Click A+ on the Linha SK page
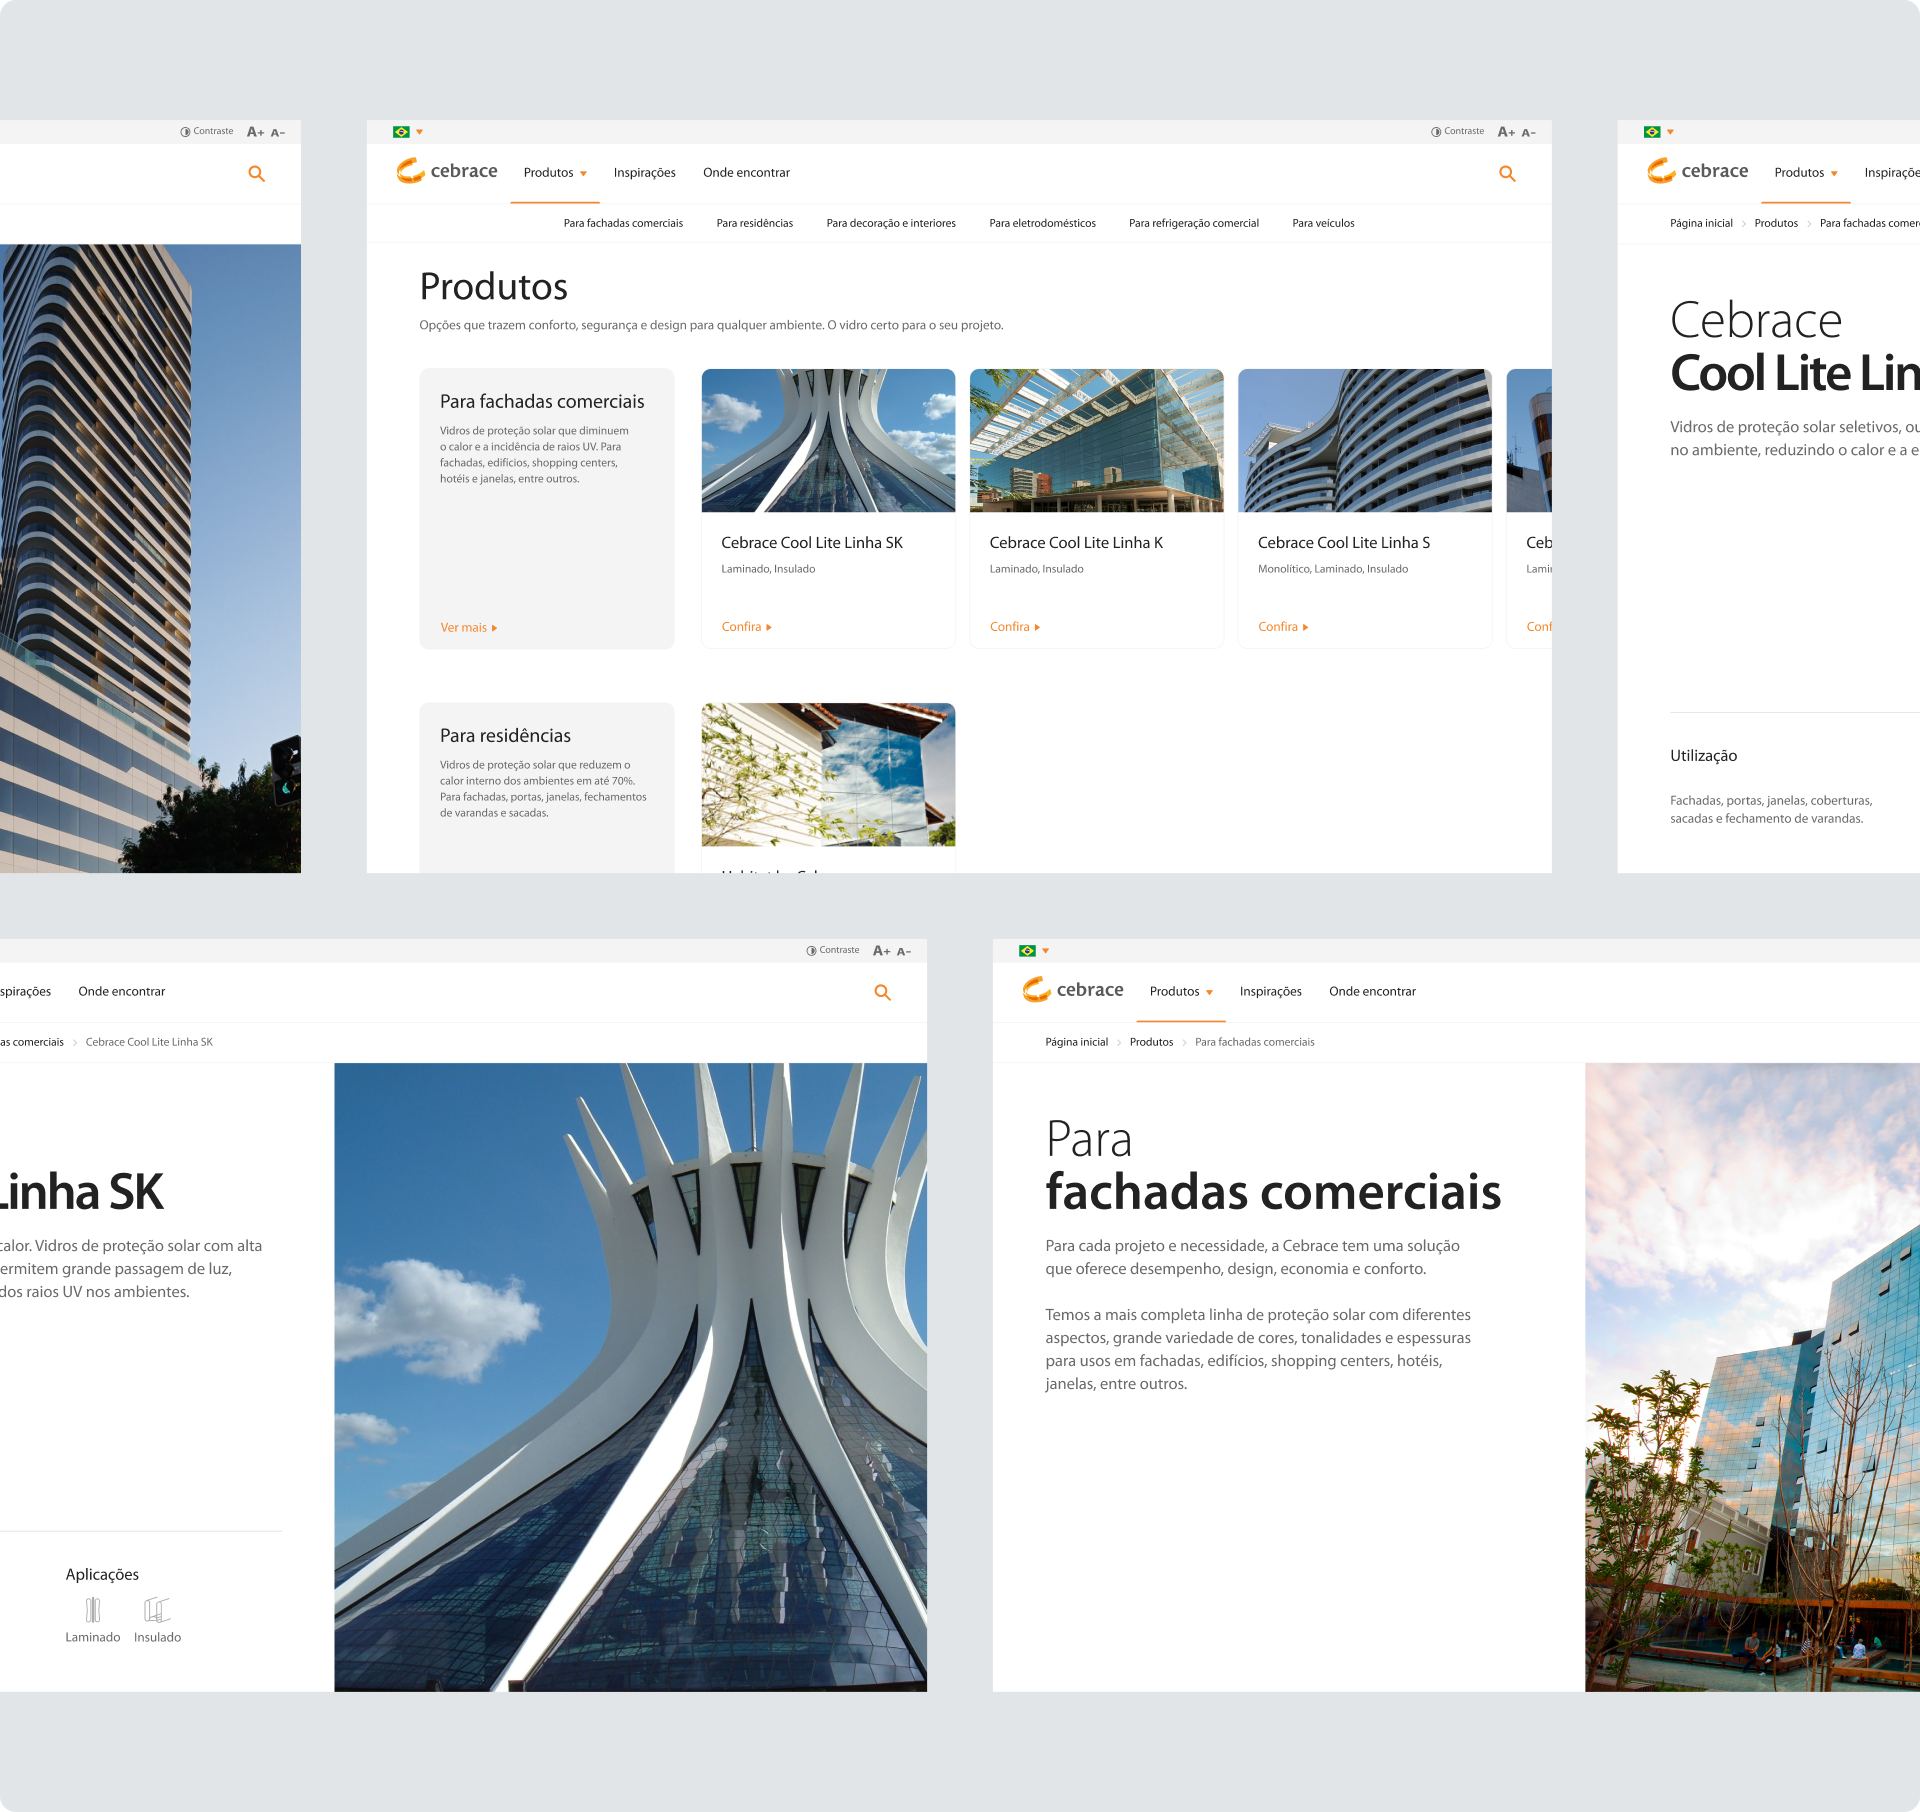The height and width of the screenshot is (1812, 1920). pyautogui.click(x=881, y=951)
